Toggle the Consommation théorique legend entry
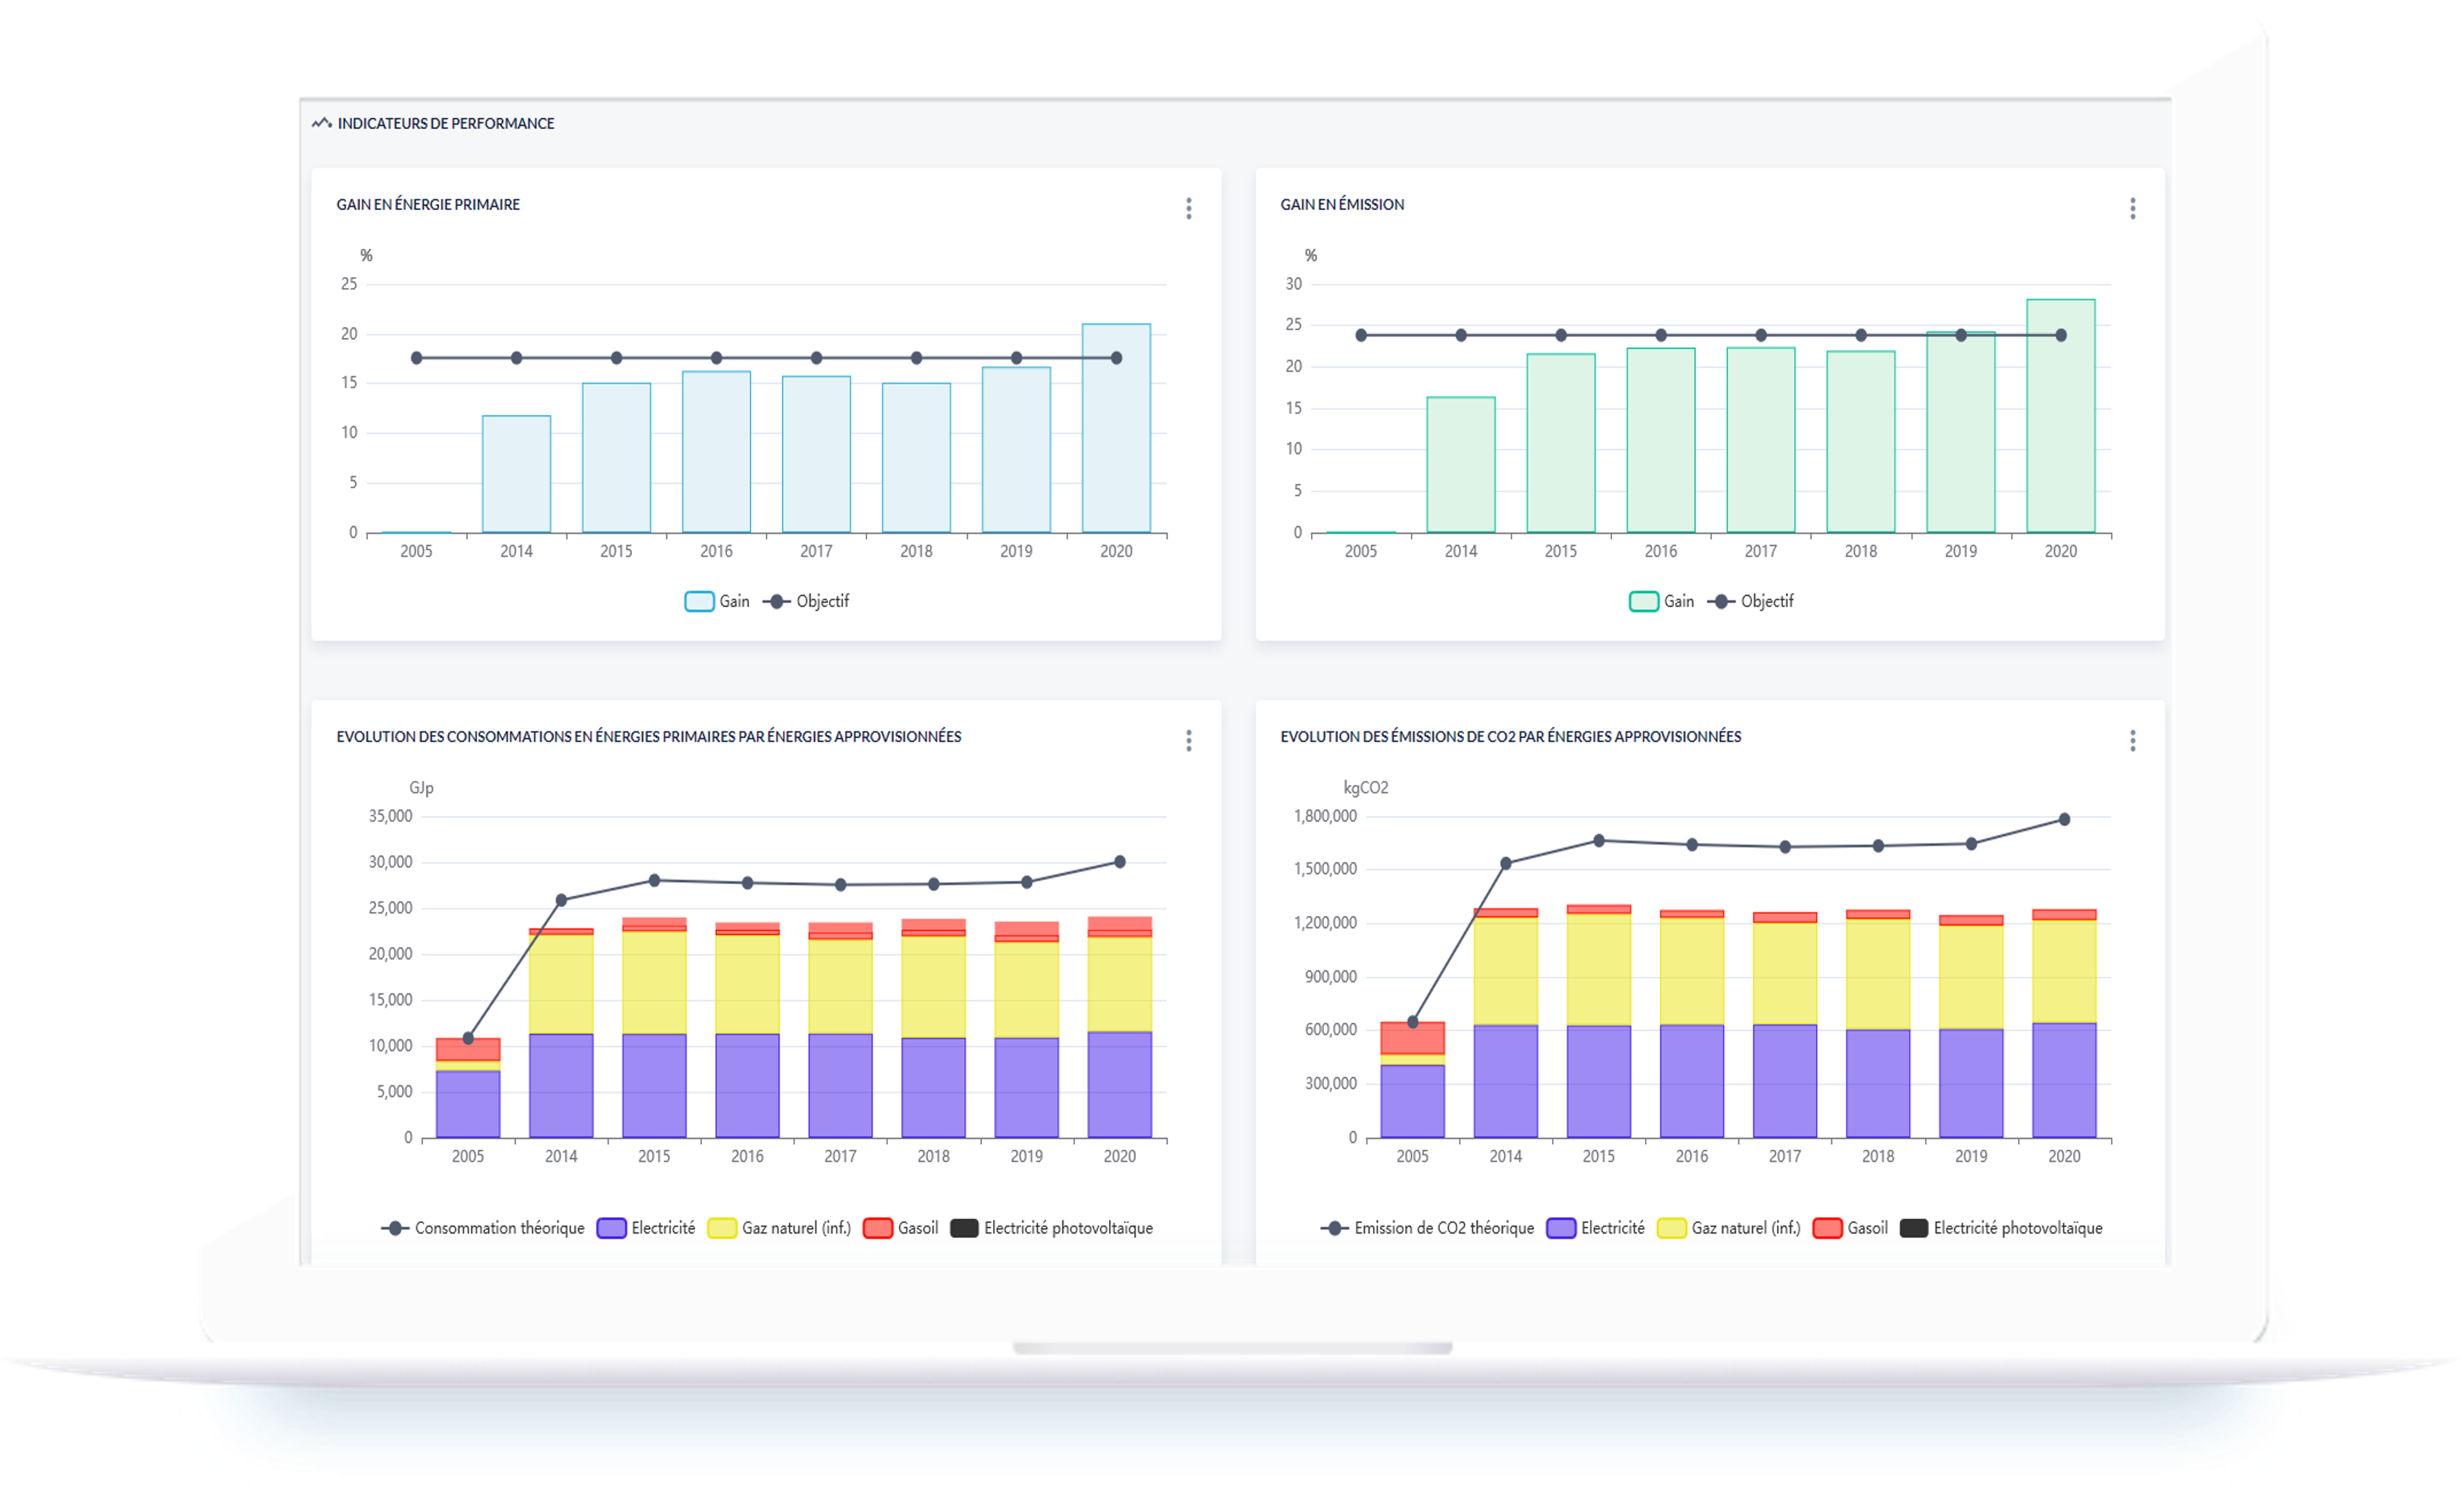 pyautogui.click(x=483, y=1228)
